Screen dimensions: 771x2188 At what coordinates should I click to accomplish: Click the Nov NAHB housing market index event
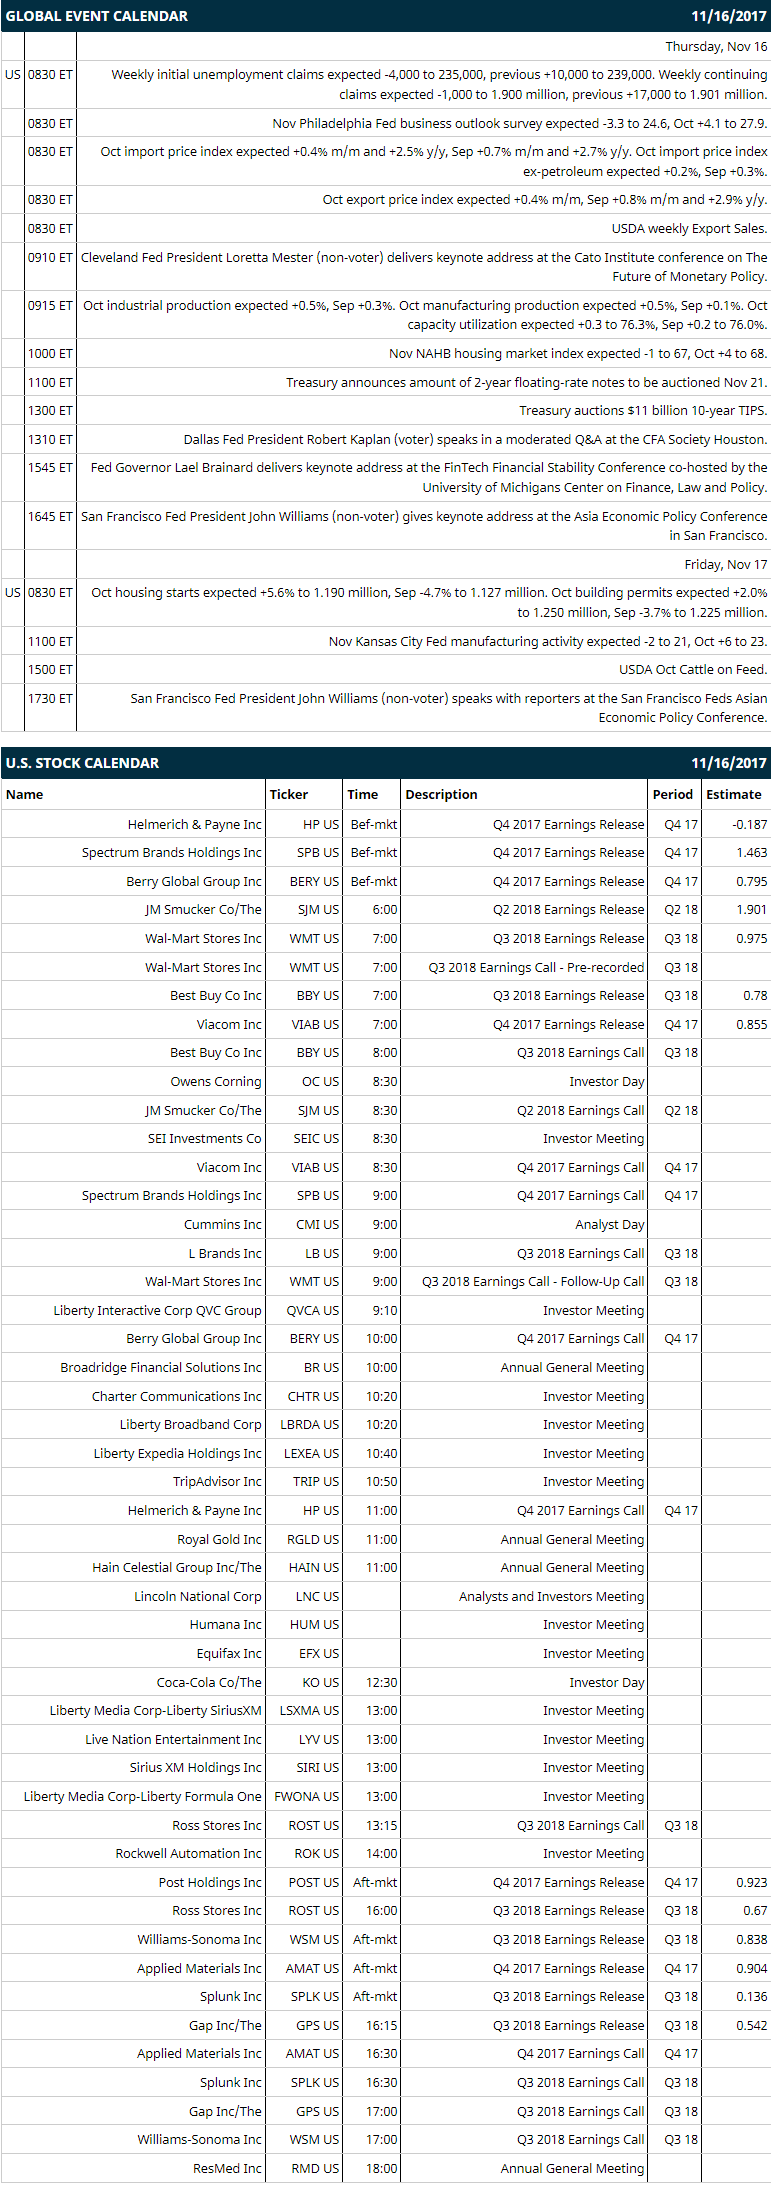[578, 353]
